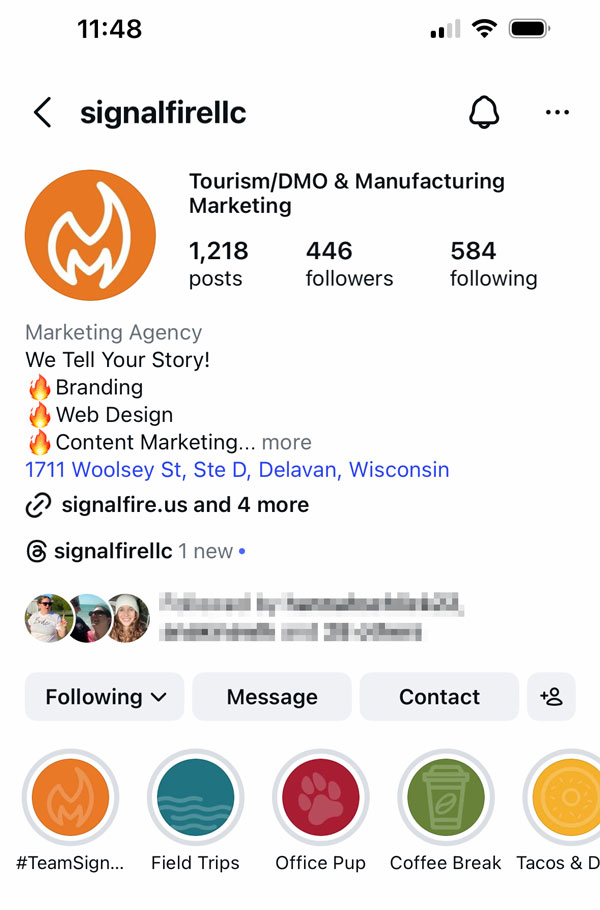Screen dimensions: 600x910
Task: Open the three-dot more options menu
Action: (x=557, y=113)
